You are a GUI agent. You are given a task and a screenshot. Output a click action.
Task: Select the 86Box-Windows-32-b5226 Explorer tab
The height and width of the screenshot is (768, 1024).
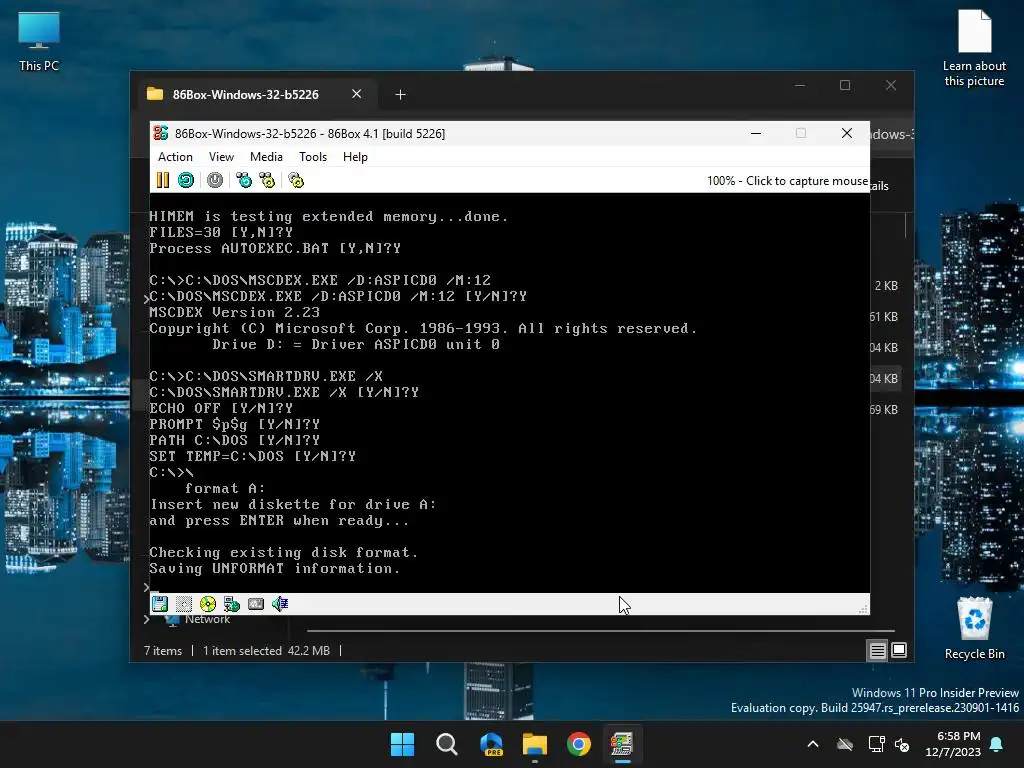point(246,95)
